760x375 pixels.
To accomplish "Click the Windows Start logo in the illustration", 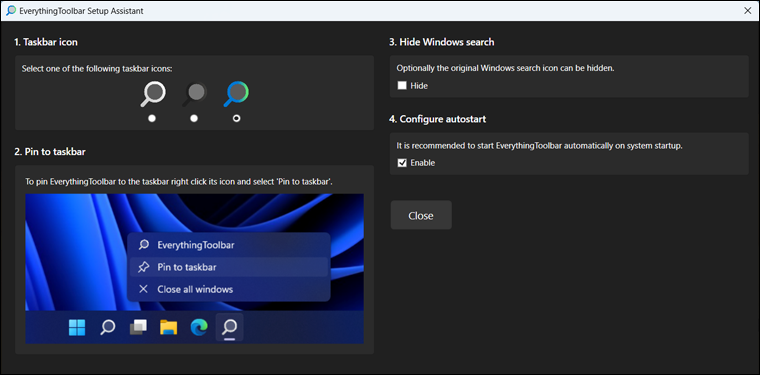I will pyautogui.click(x=77, y=328).
